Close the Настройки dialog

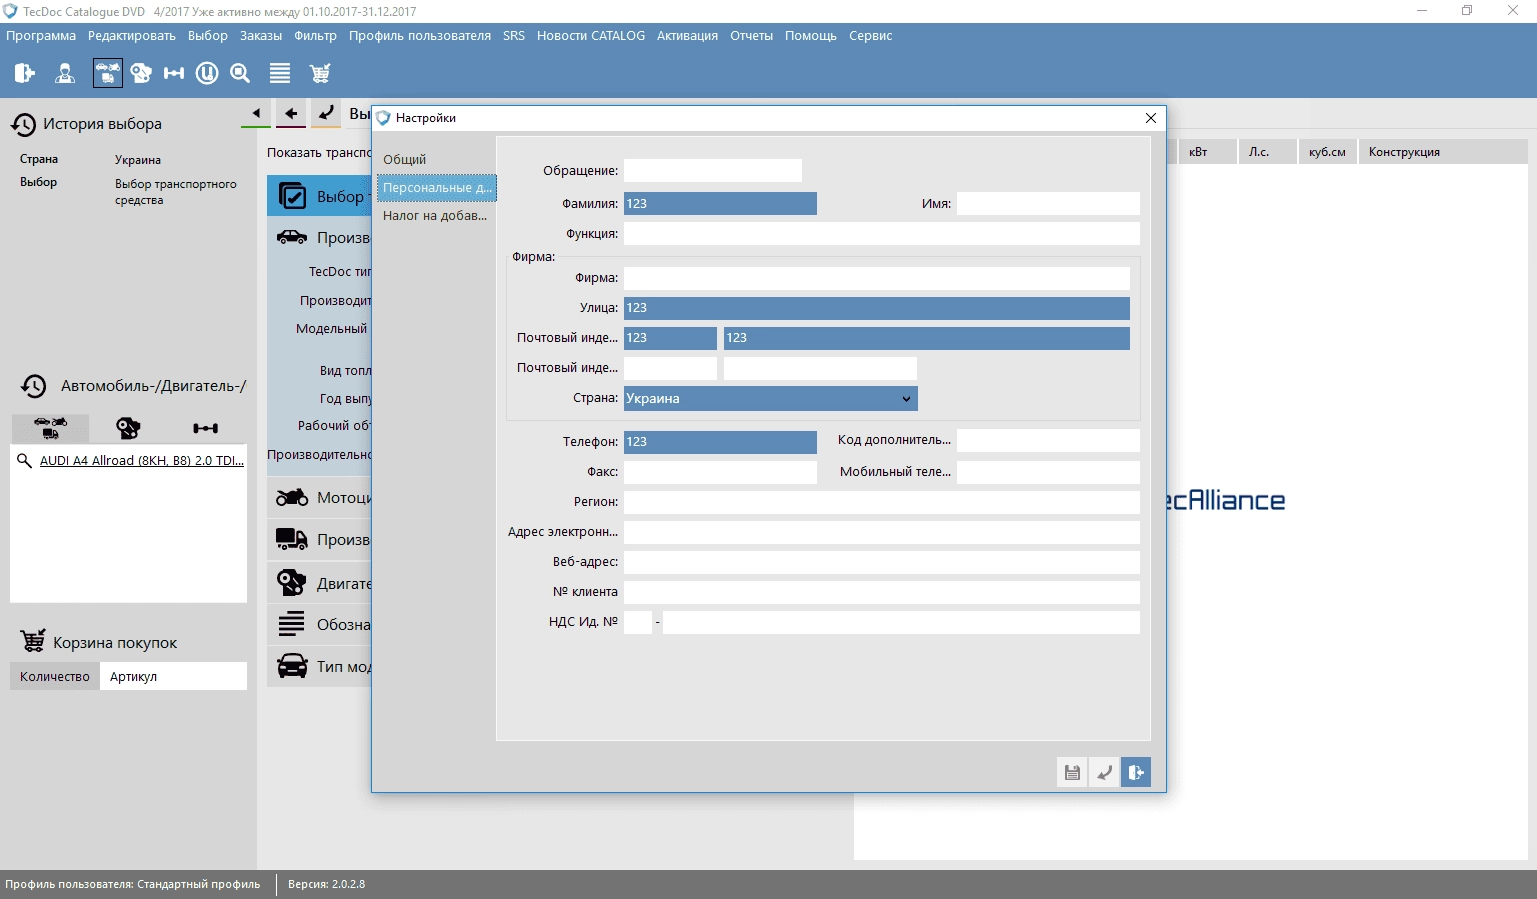click(1151, 118)
